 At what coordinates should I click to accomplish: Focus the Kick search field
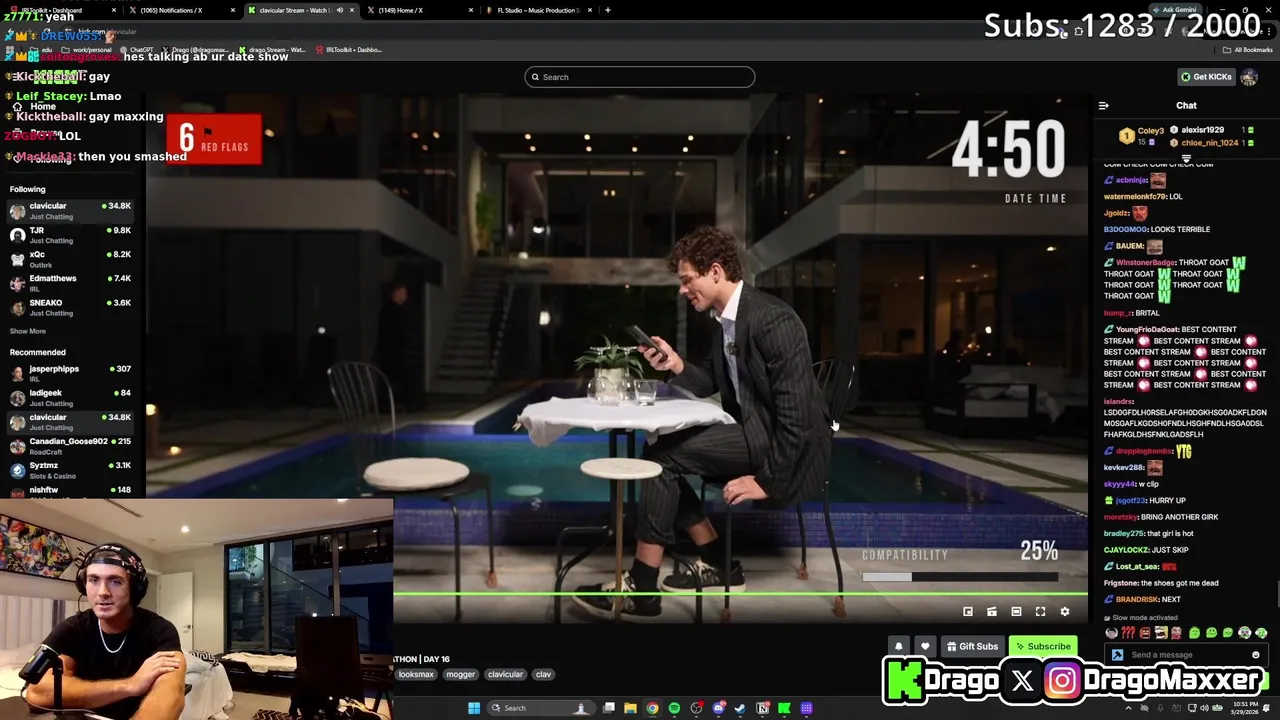[640, 77]
